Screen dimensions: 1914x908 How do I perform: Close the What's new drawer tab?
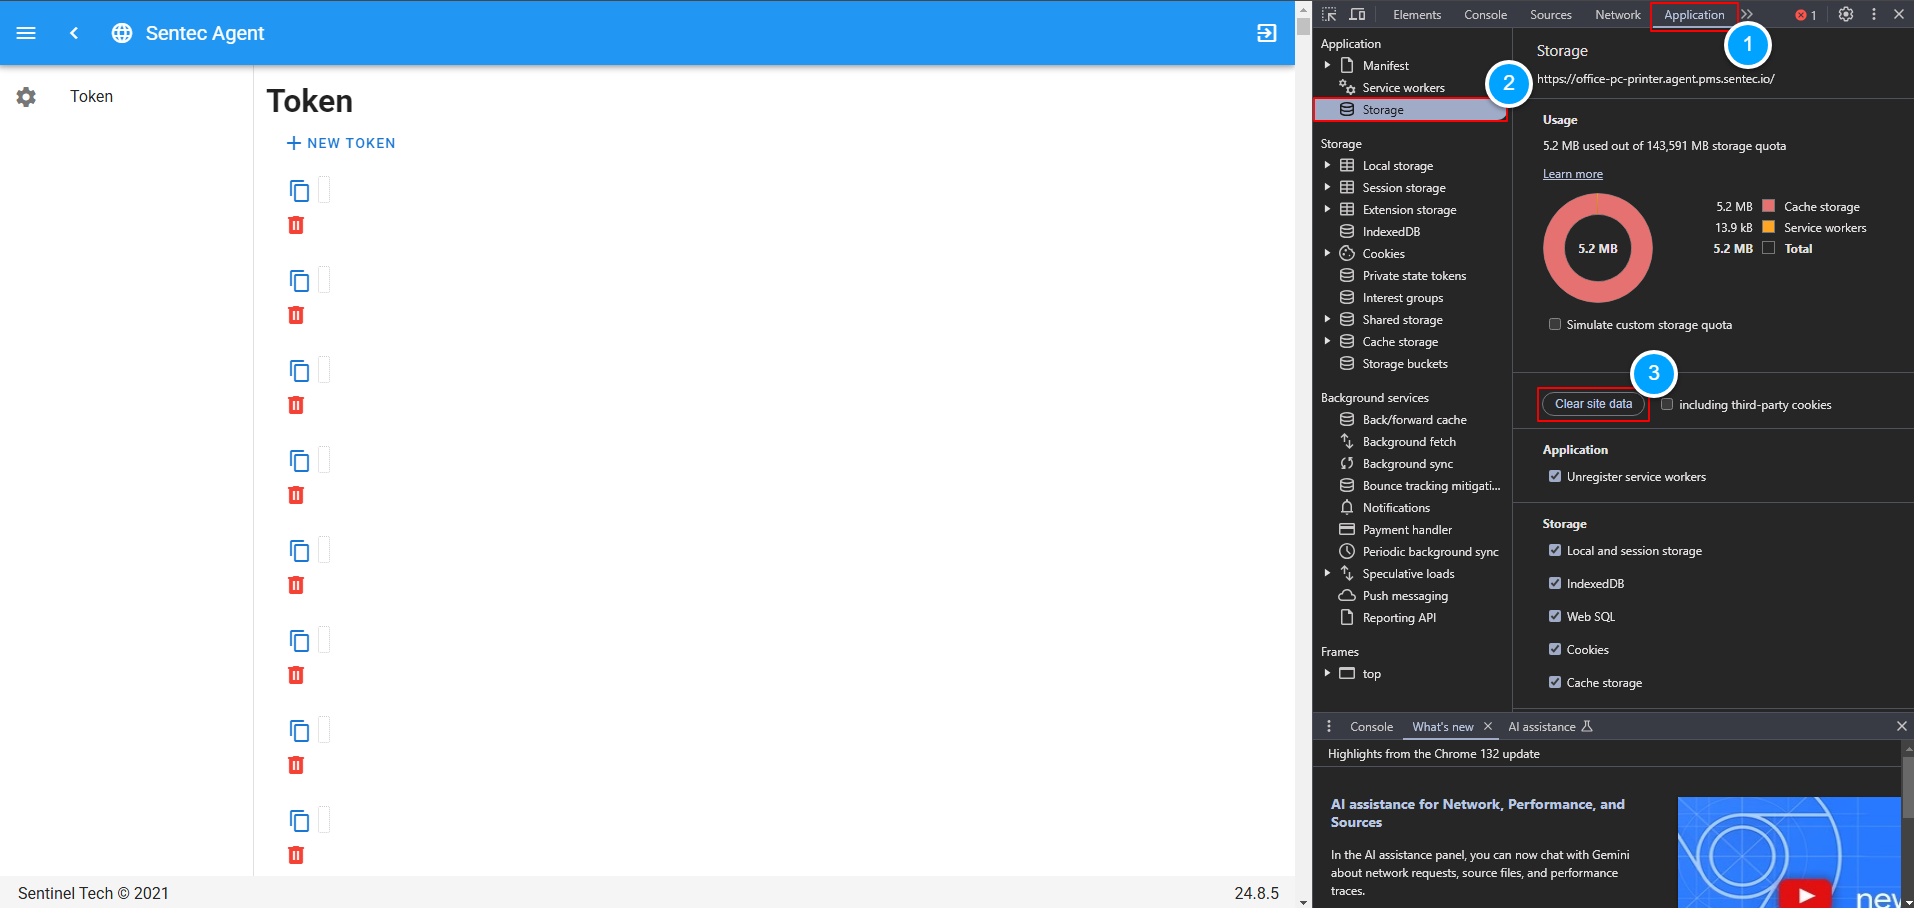point(1488,726)
